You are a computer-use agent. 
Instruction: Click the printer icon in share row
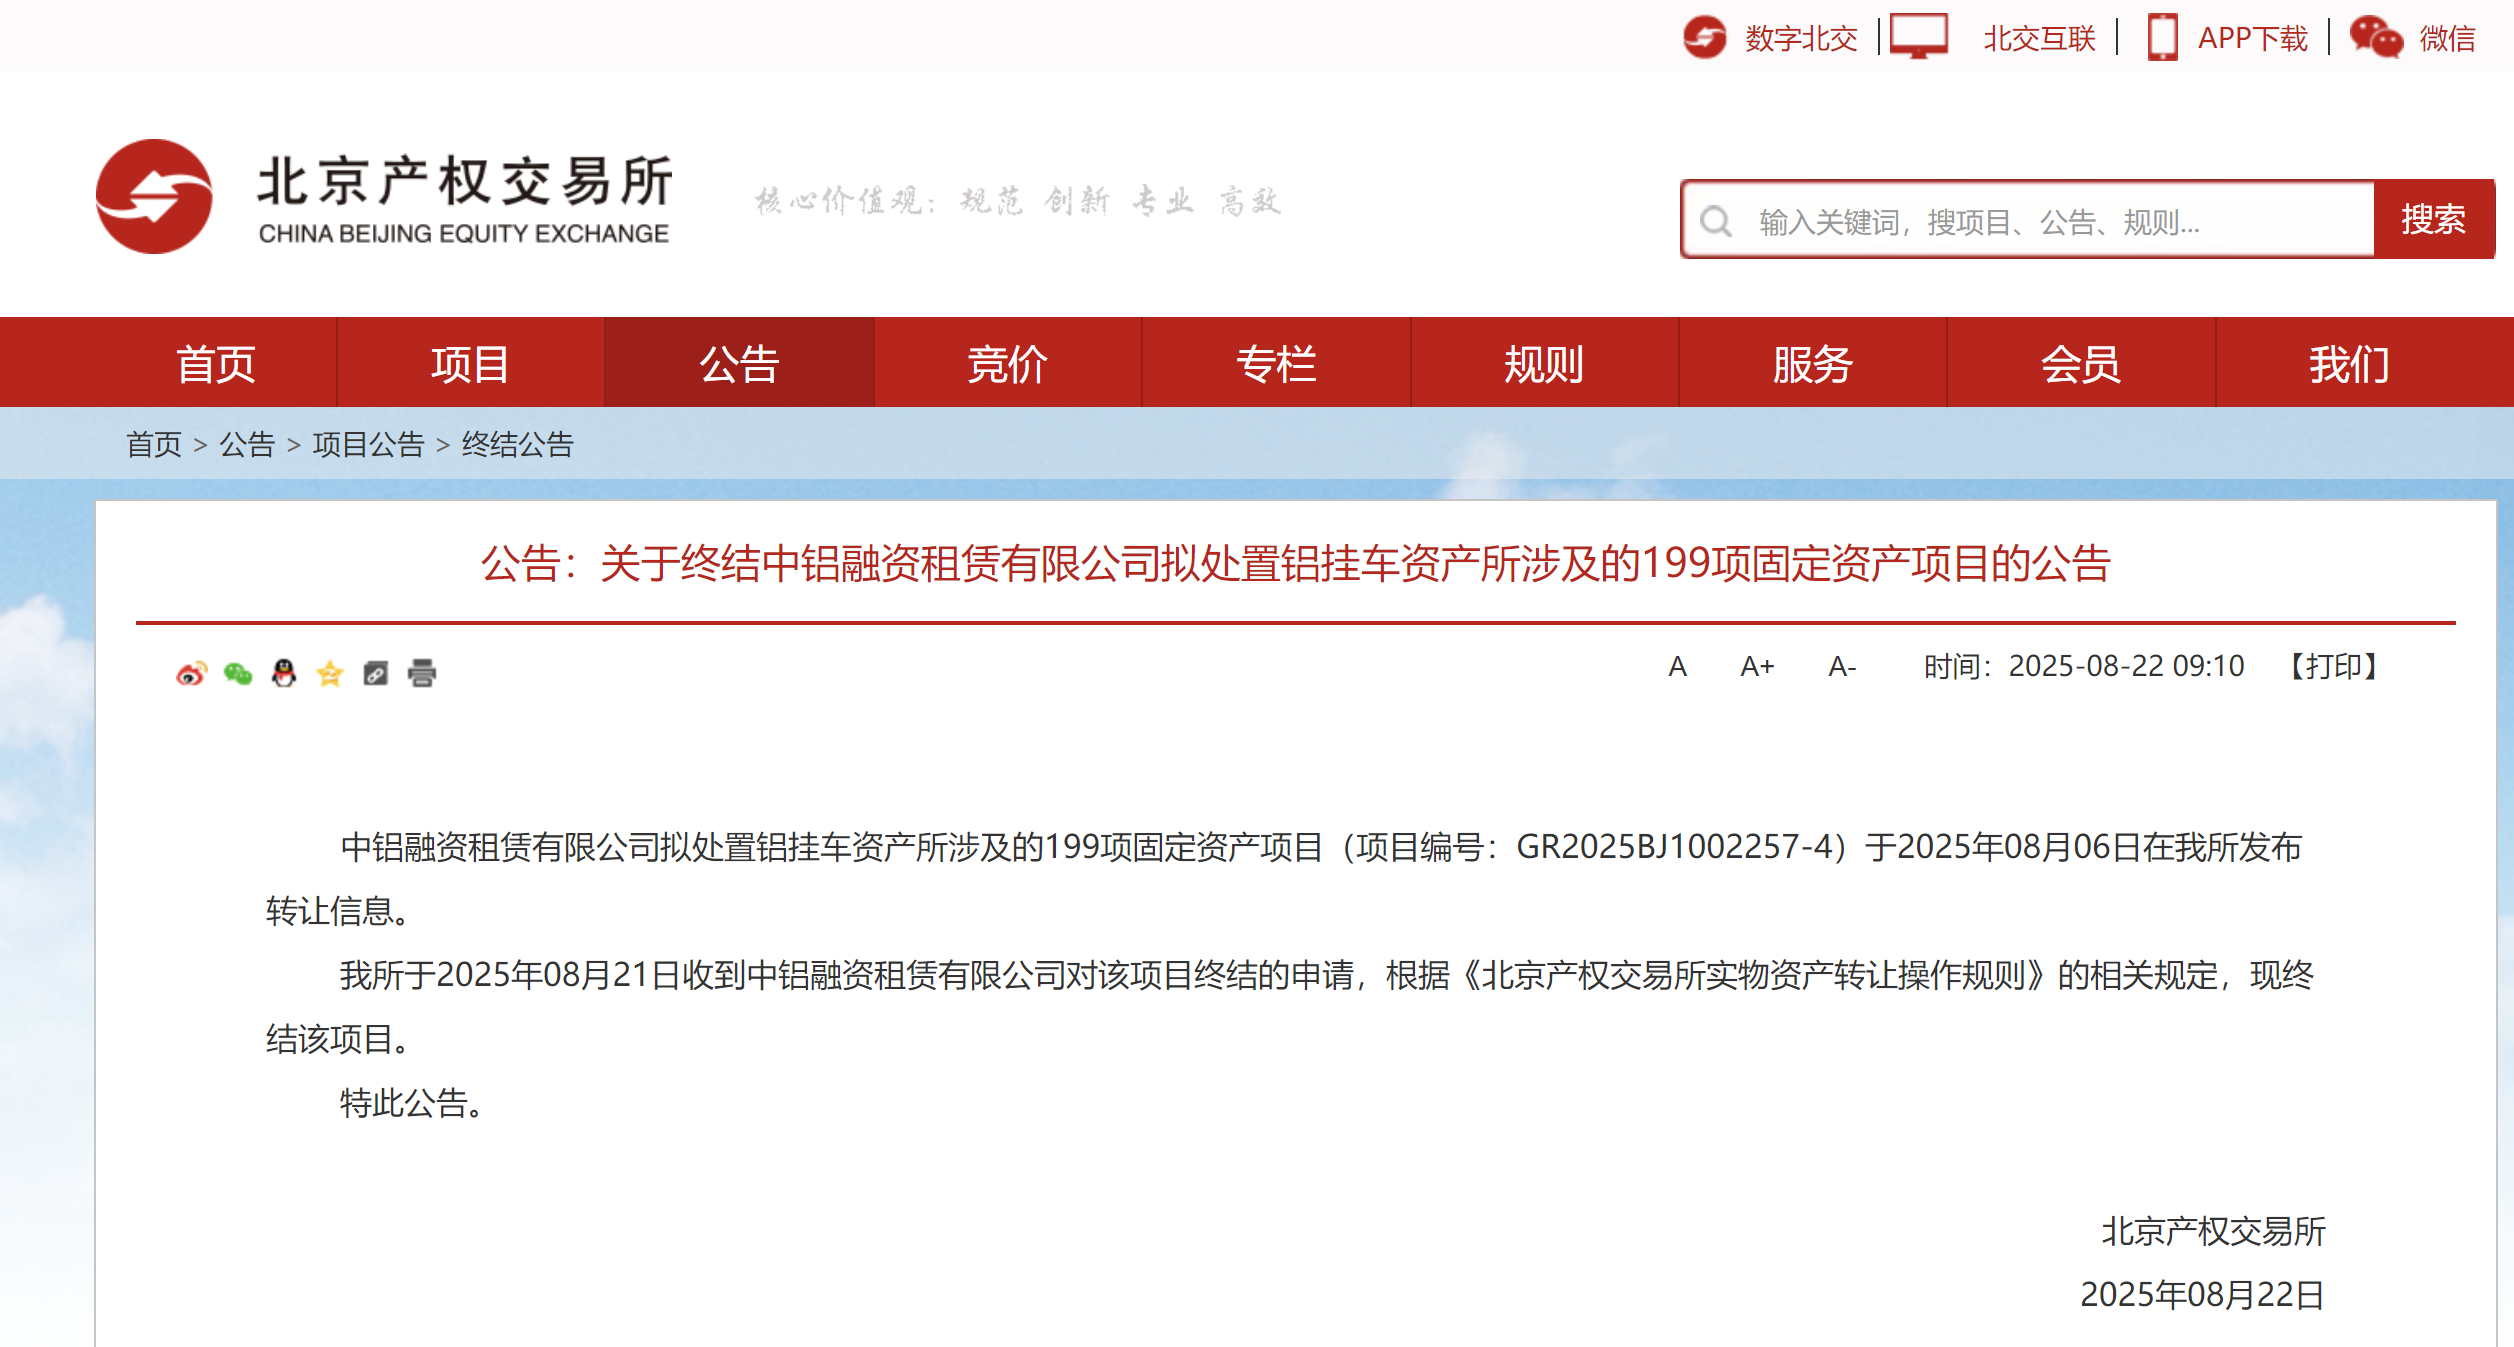pyautogui.click(x=422, y=674)
